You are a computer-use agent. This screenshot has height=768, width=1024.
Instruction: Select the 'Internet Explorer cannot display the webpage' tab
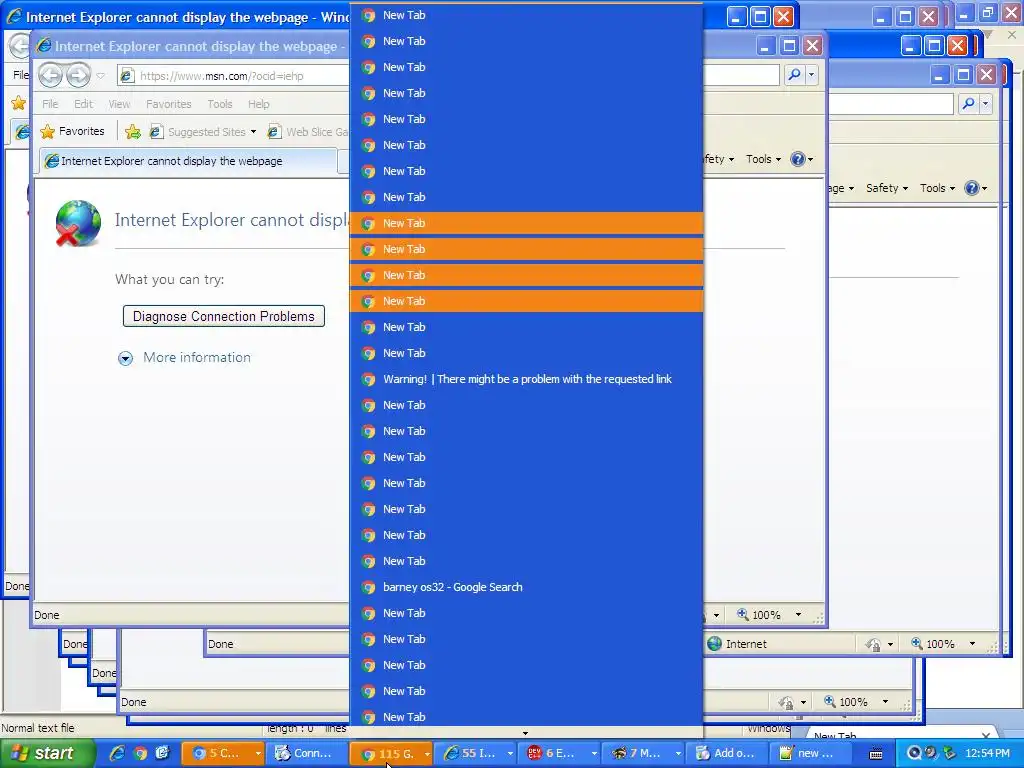(188, 161)
